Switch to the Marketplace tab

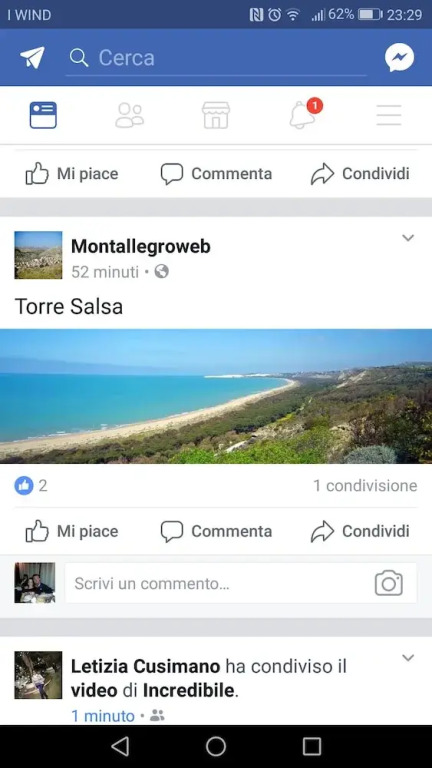pos(216,115)
